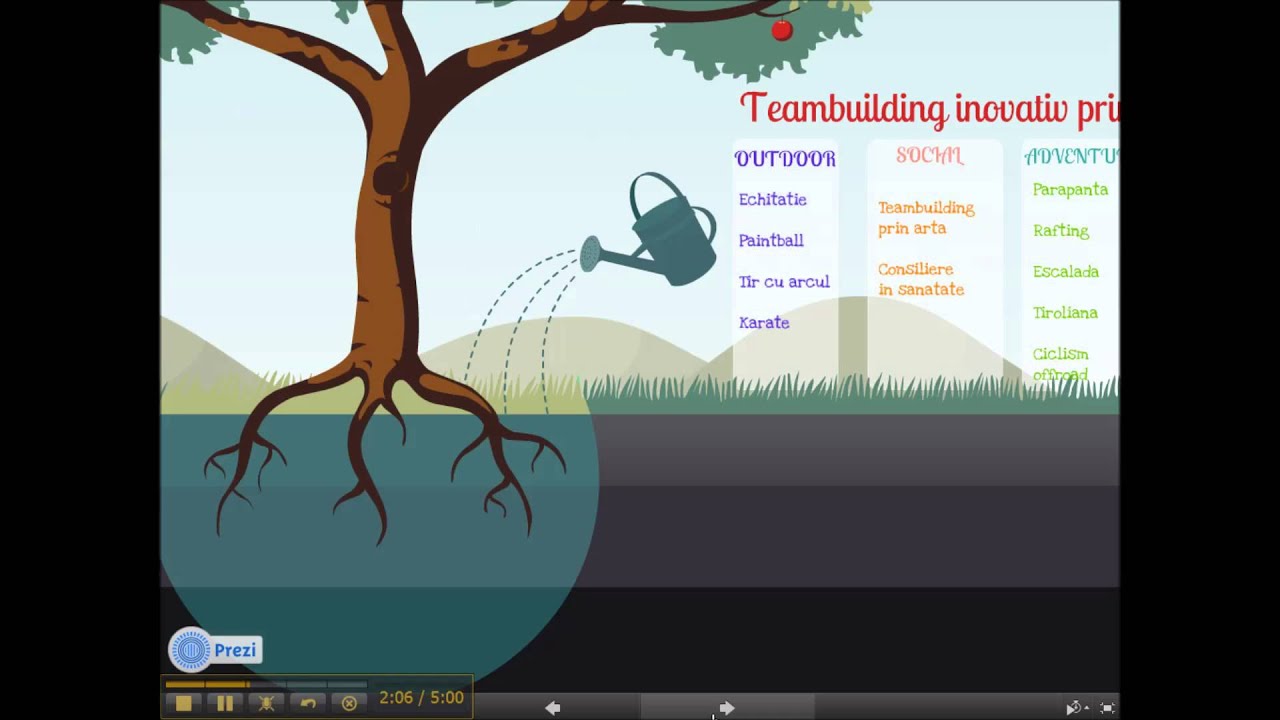Click the Prezi logo badge

pos(215,650)
